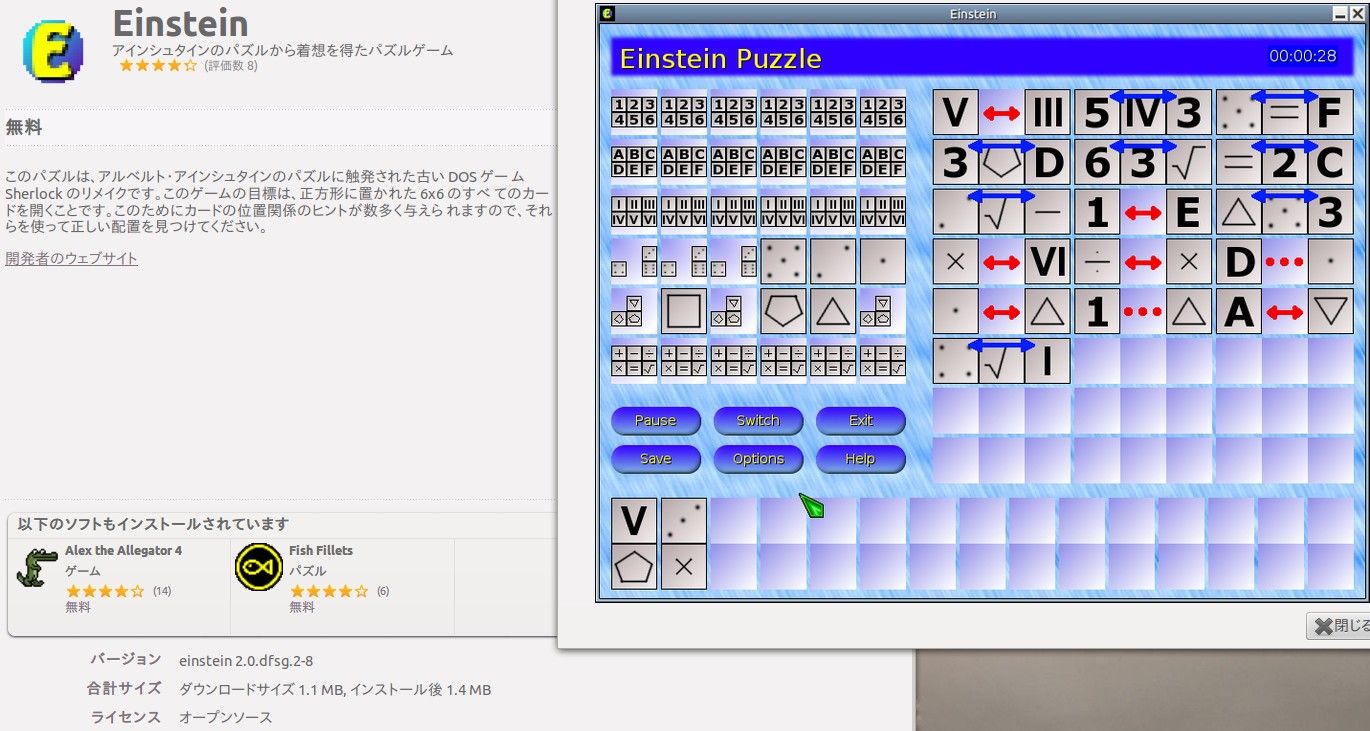Click the 5 tile in the 5, IV, 3 hint
1370x731 pixels.
tap(1098, 112)
